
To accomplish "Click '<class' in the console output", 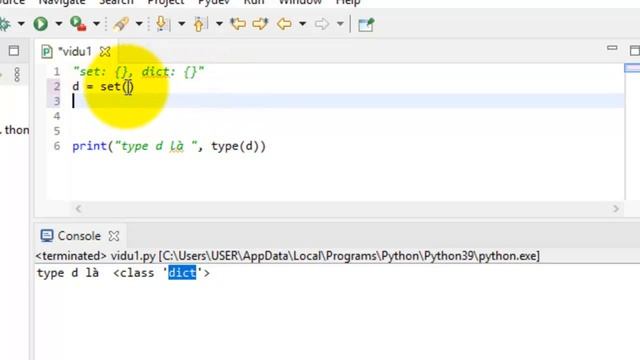I will coord(134,273).
